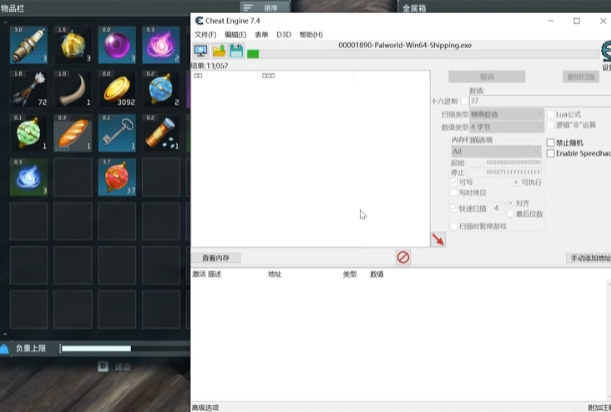Open the 数值类型 4 字节 dropdown
611x412 pixels.
coord(506,127)
